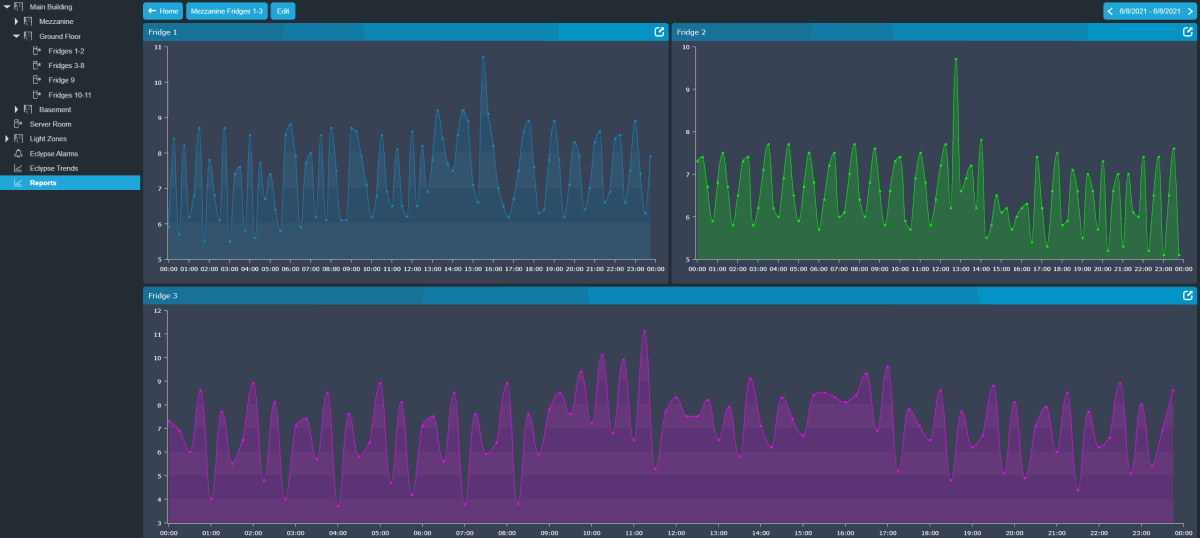The height and width of the screenshot is (538, 1200).
Task: Open Fridge 1 chart in pop-out window
Action: (659, 32)
